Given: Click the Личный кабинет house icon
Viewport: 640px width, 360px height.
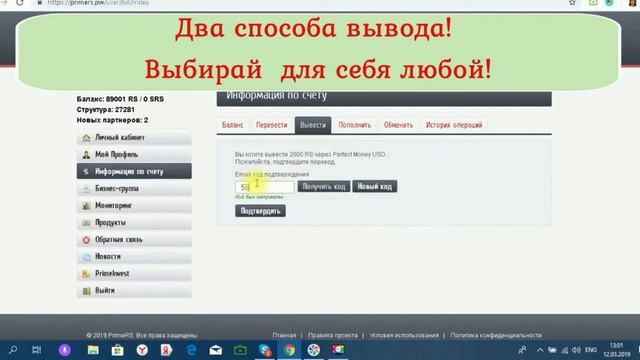Looking at the screenshot, I should point(86,138).
